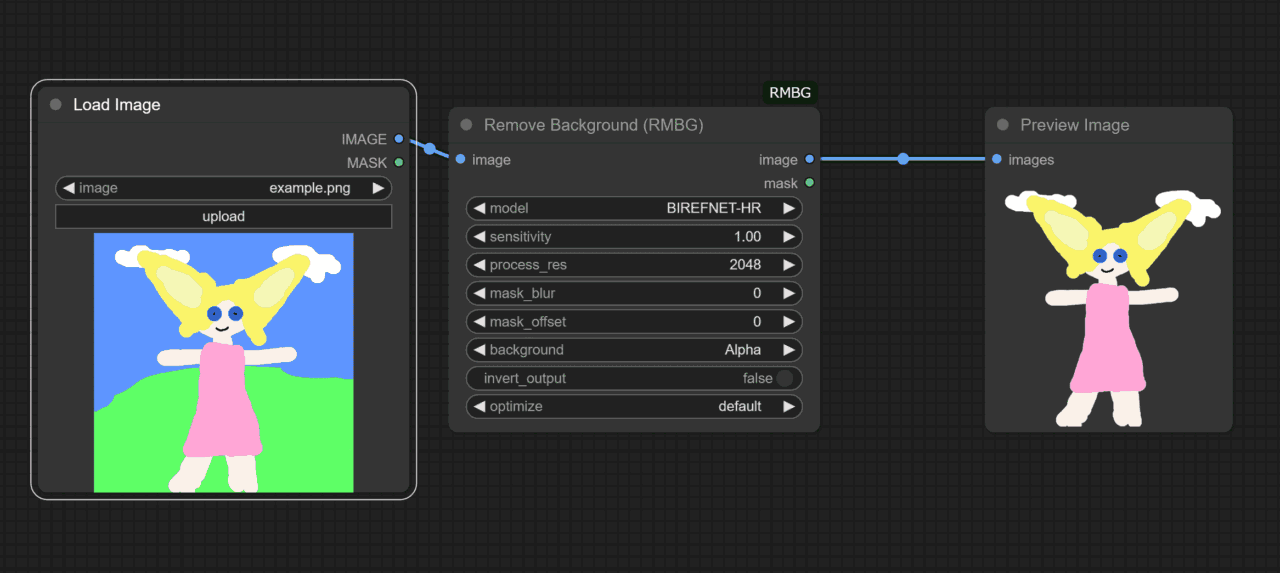The image size is (1280, 573).
Task: Click the mask output socket on RMBG node
Action: 809,183
